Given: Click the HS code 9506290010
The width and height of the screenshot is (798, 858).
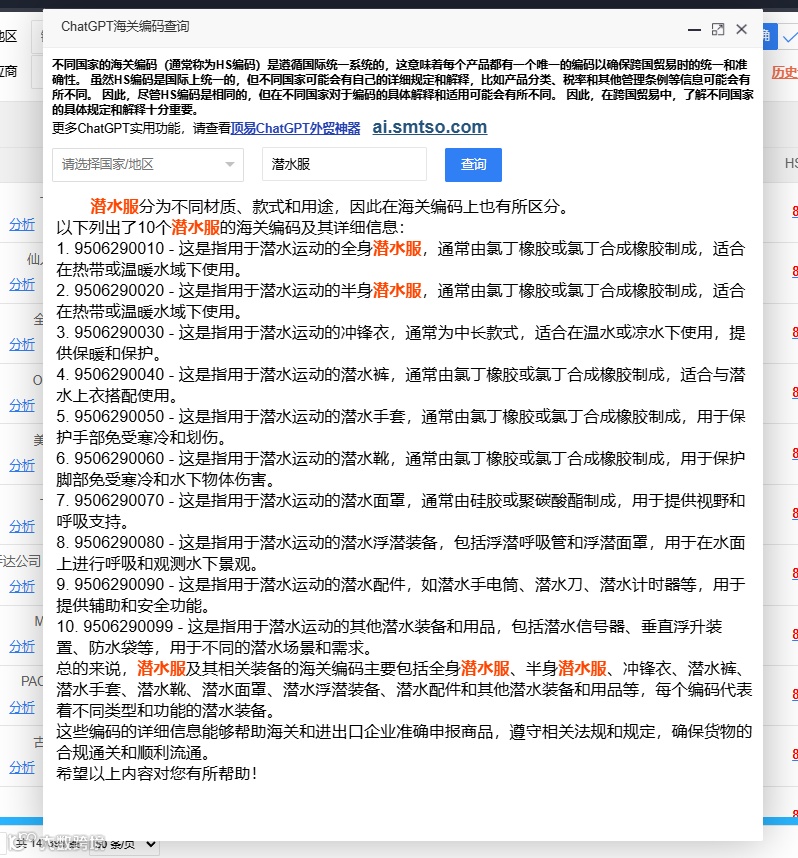Looking at the screenshot, I should (119, 248).
